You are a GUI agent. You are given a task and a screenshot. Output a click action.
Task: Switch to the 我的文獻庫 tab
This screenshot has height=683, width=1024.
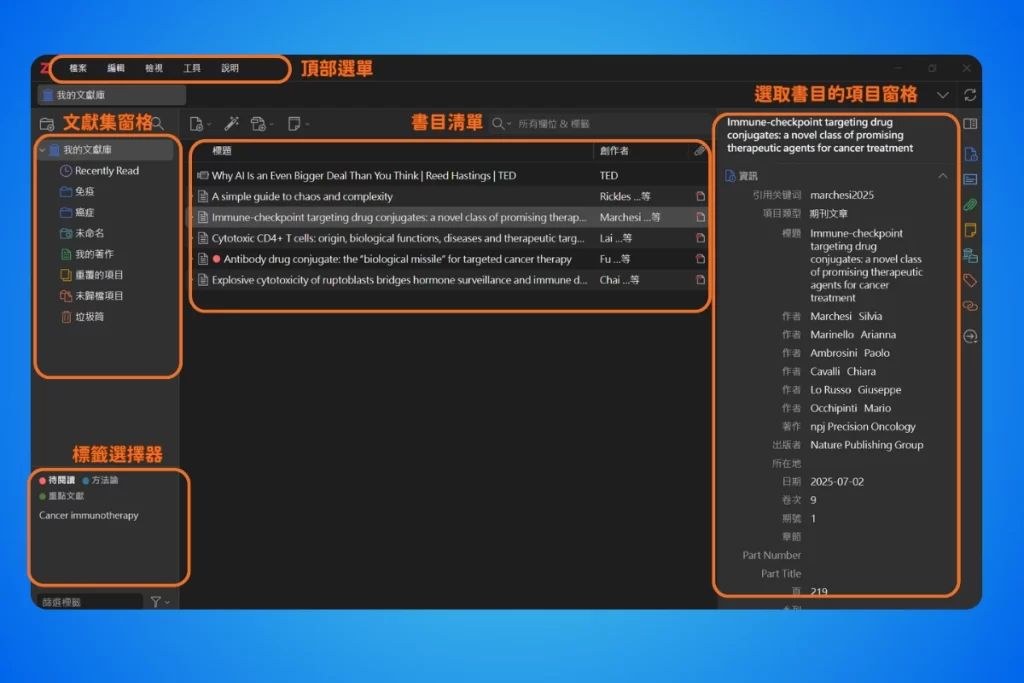(112, 95)
